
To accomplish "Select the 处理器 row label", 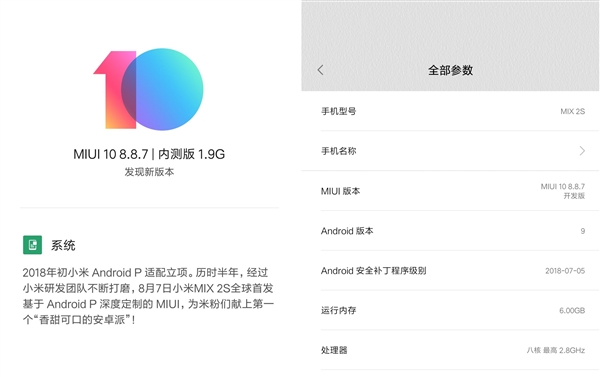I will pyautogui.click(x=334, y=350).
